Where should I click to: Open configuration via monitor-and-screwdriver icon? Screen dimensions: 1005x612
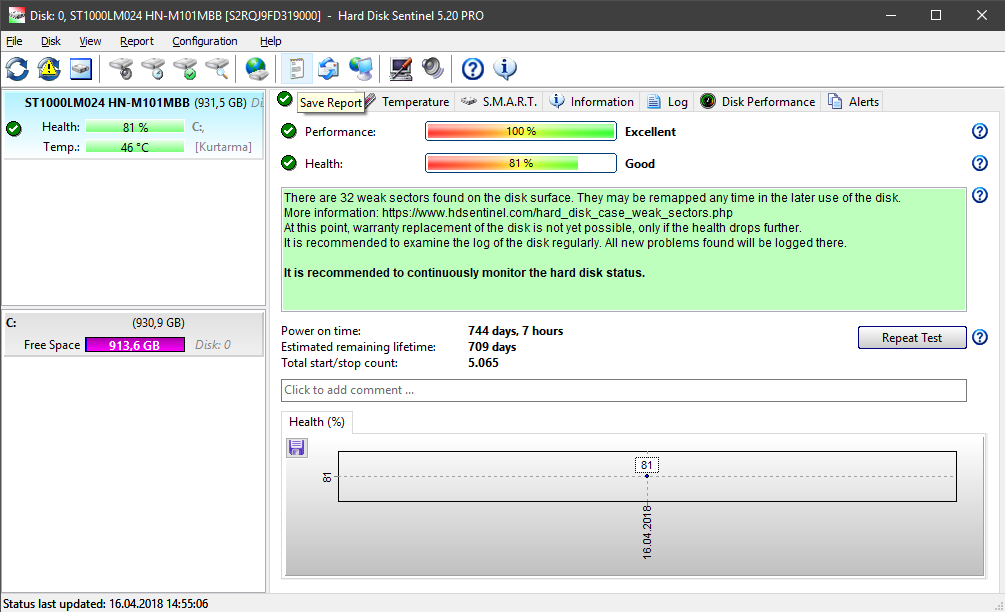coord(401,69)
